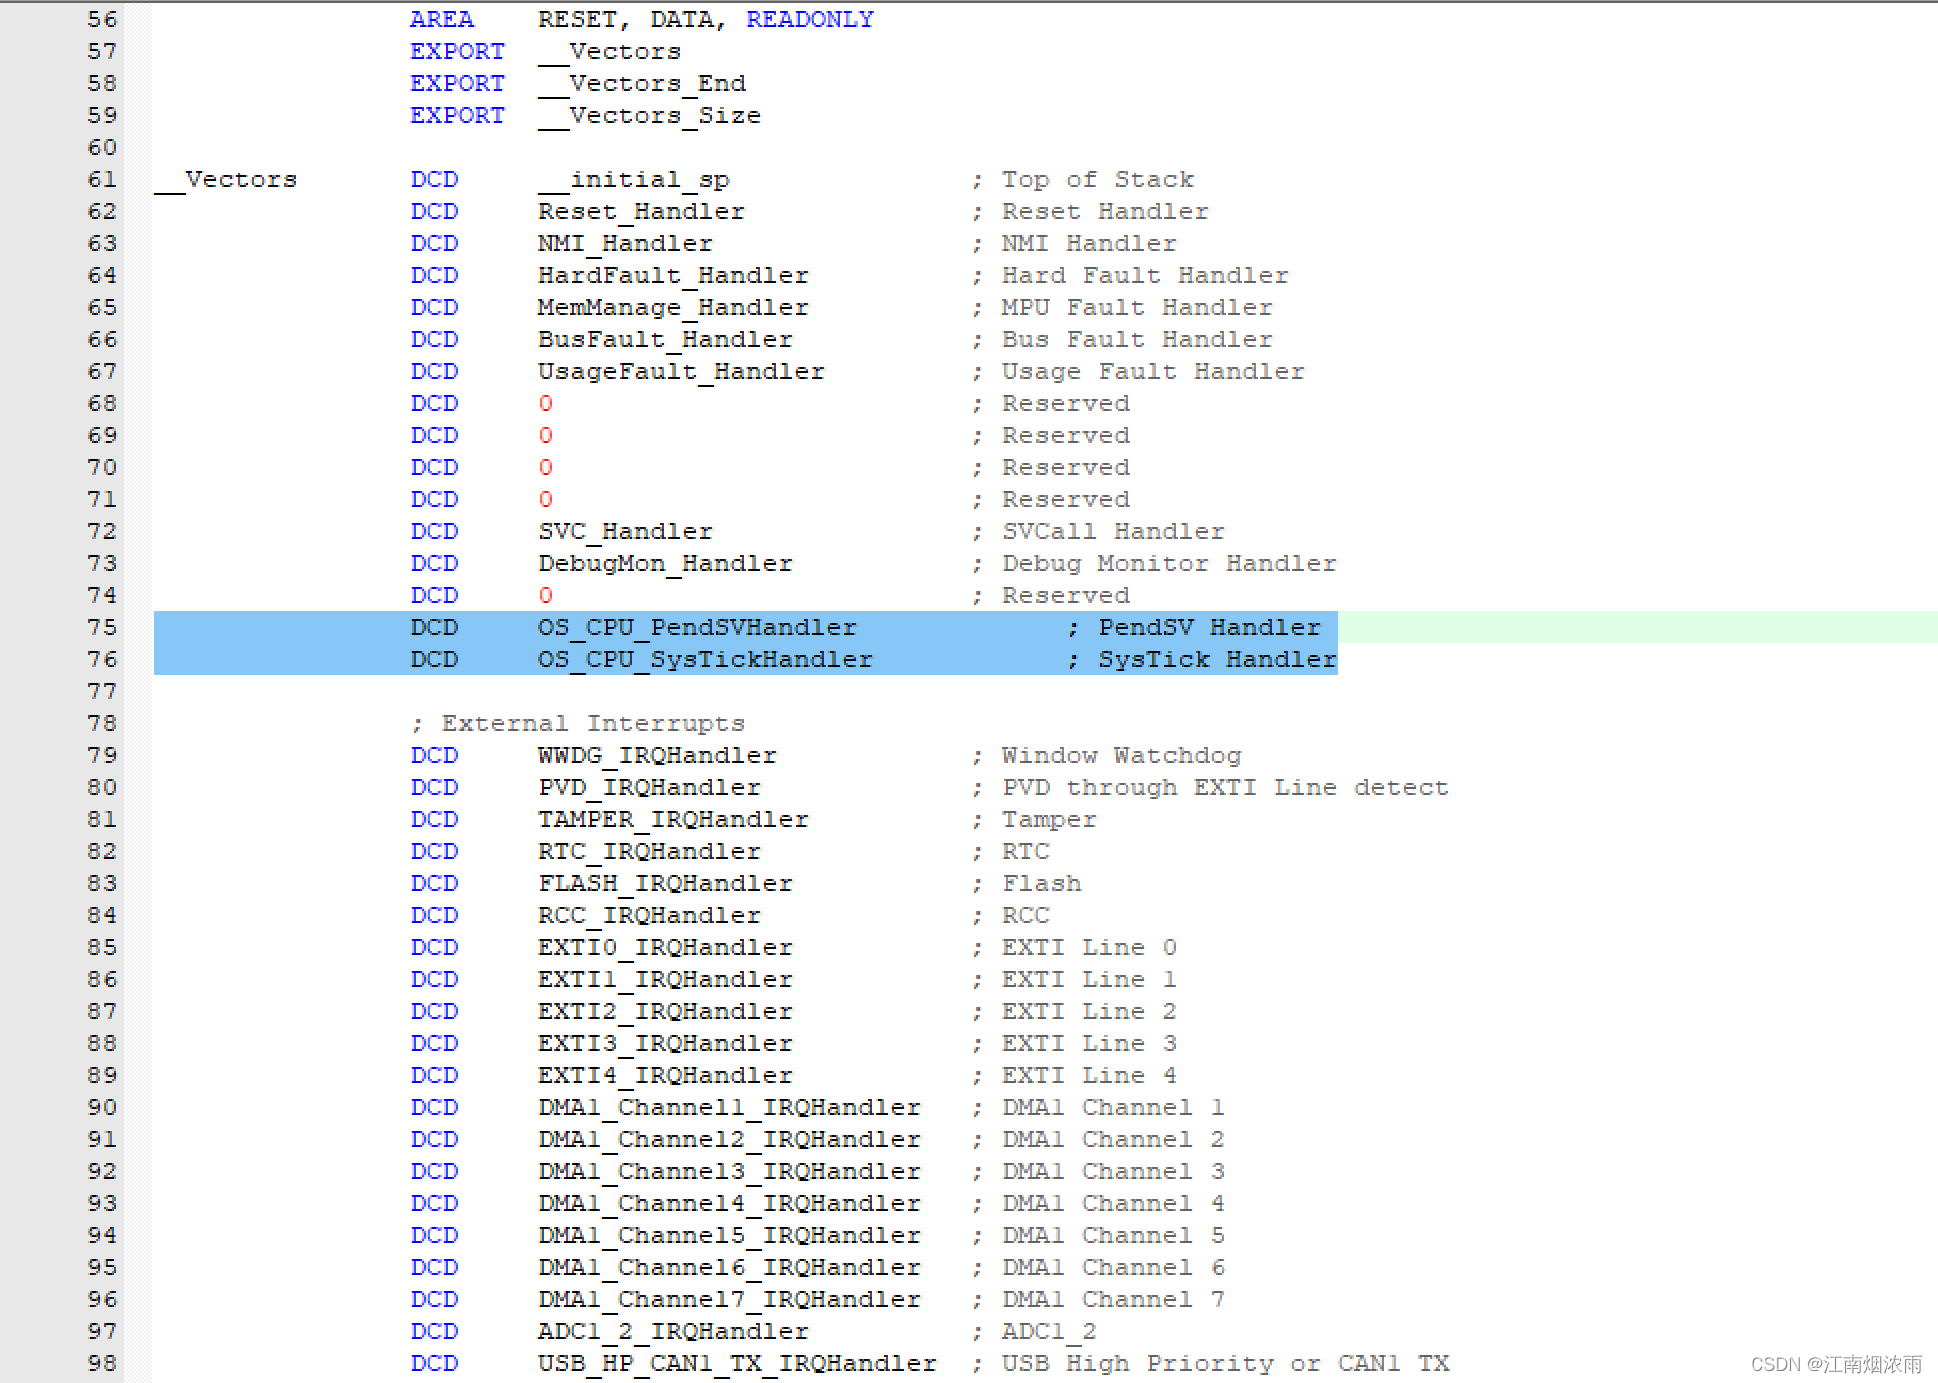Image resolution: width=1938 pixels, height=1383 pixels.
Task: Click the __Vectors_Size export symbol
Action: pyautogui.click(x=649, y=115)
